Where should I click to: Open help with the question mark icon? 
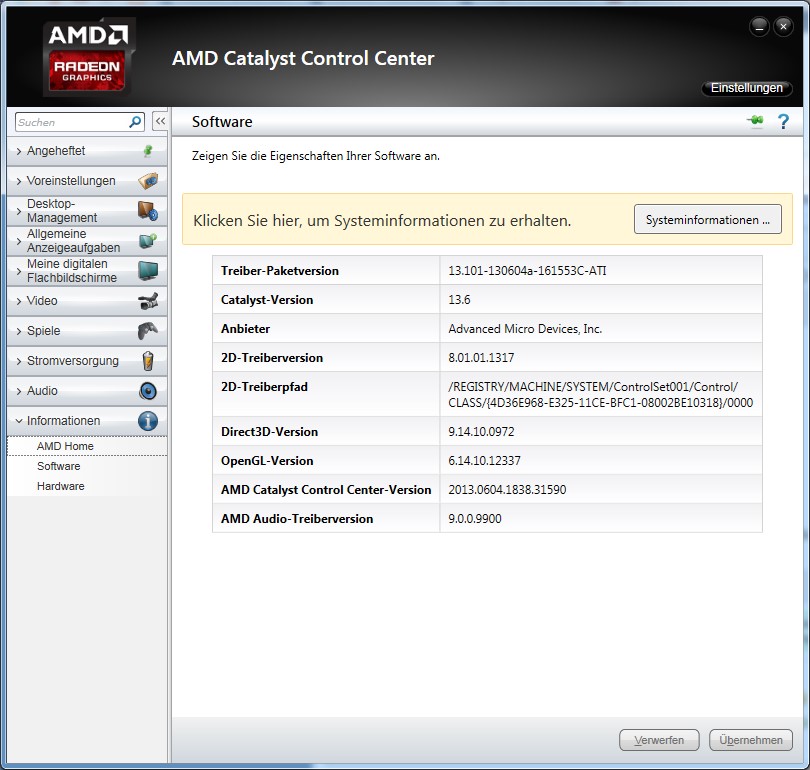click(783, 121)
